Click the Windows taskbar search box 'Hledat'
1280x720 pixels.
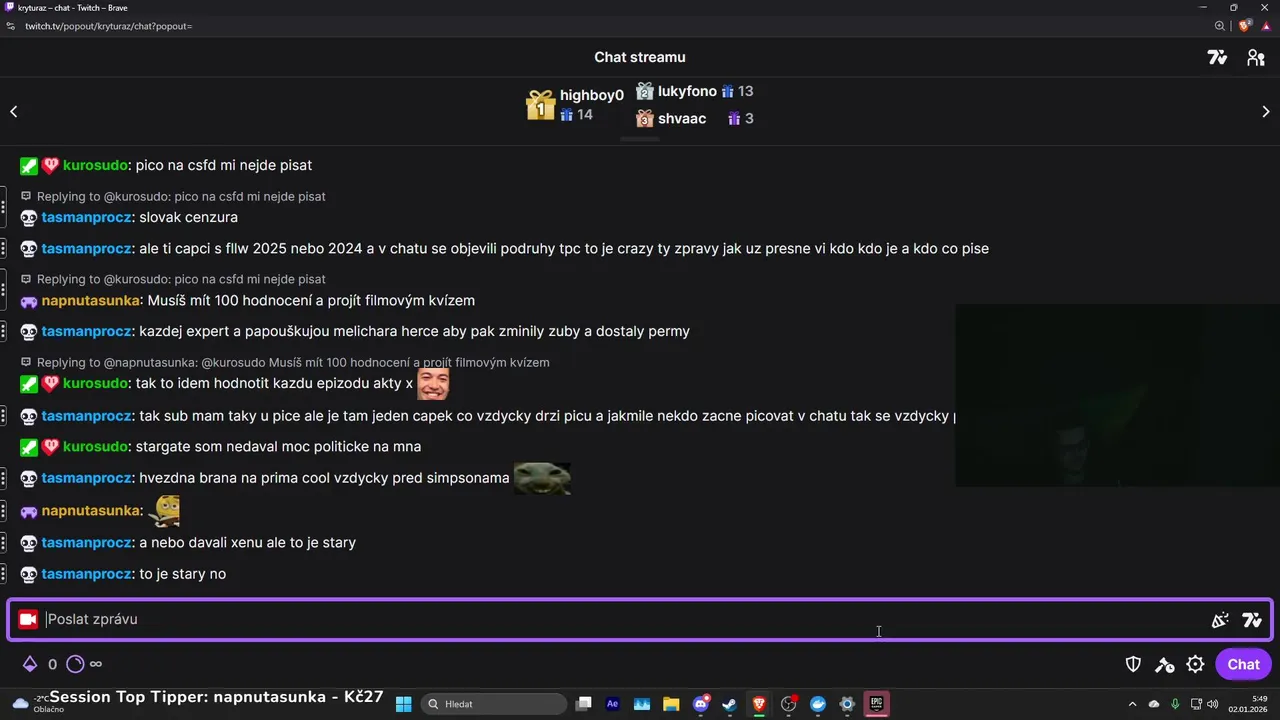tap(494, 704)
